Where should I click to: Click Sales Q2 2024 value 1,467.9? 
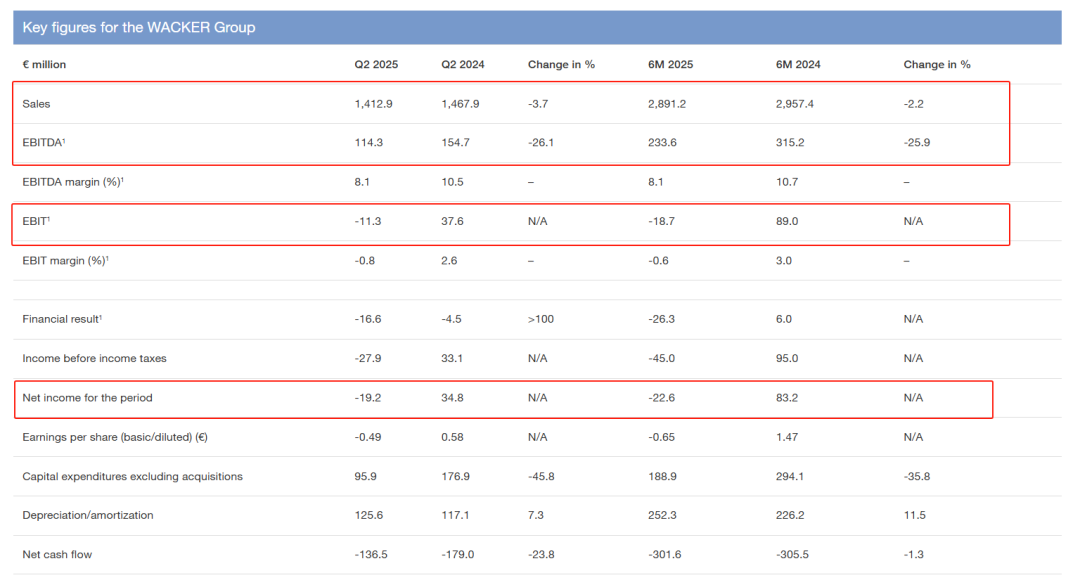coord(460,103)
